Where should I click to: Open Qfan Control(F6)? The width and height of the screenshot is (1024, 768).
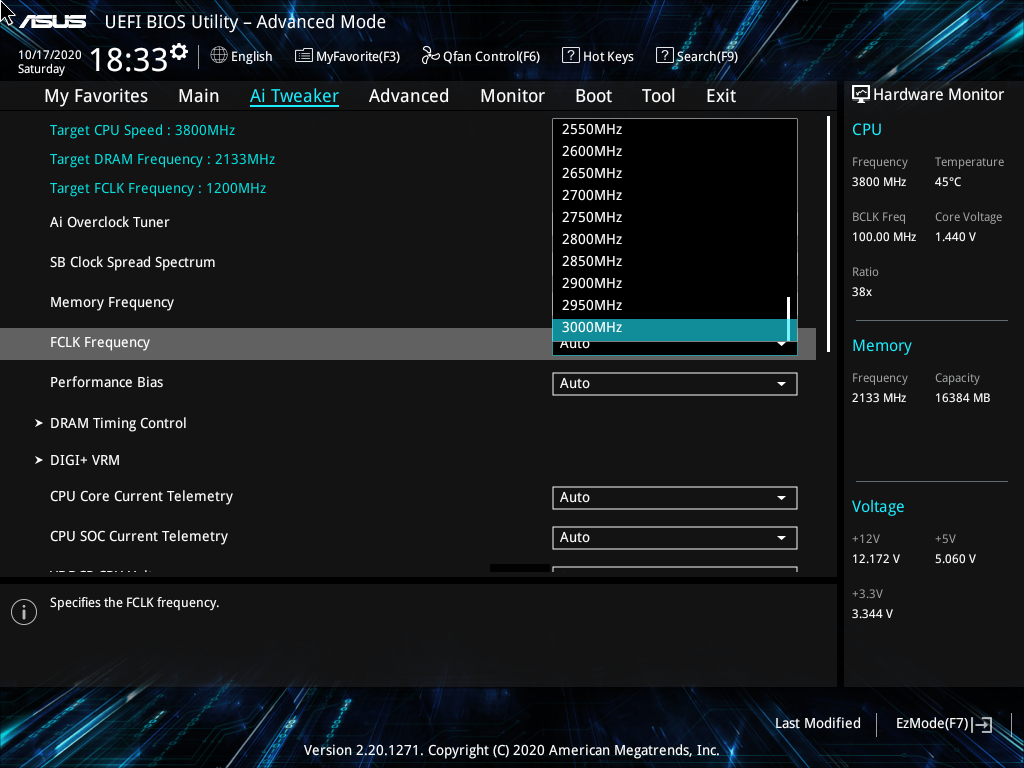tap(491, 57)
